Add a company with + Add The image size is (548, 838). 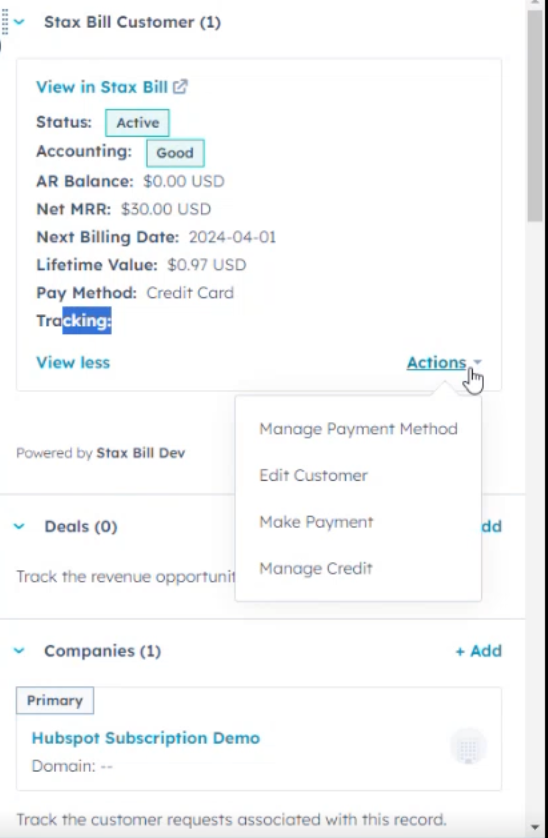tap(478, 651)
